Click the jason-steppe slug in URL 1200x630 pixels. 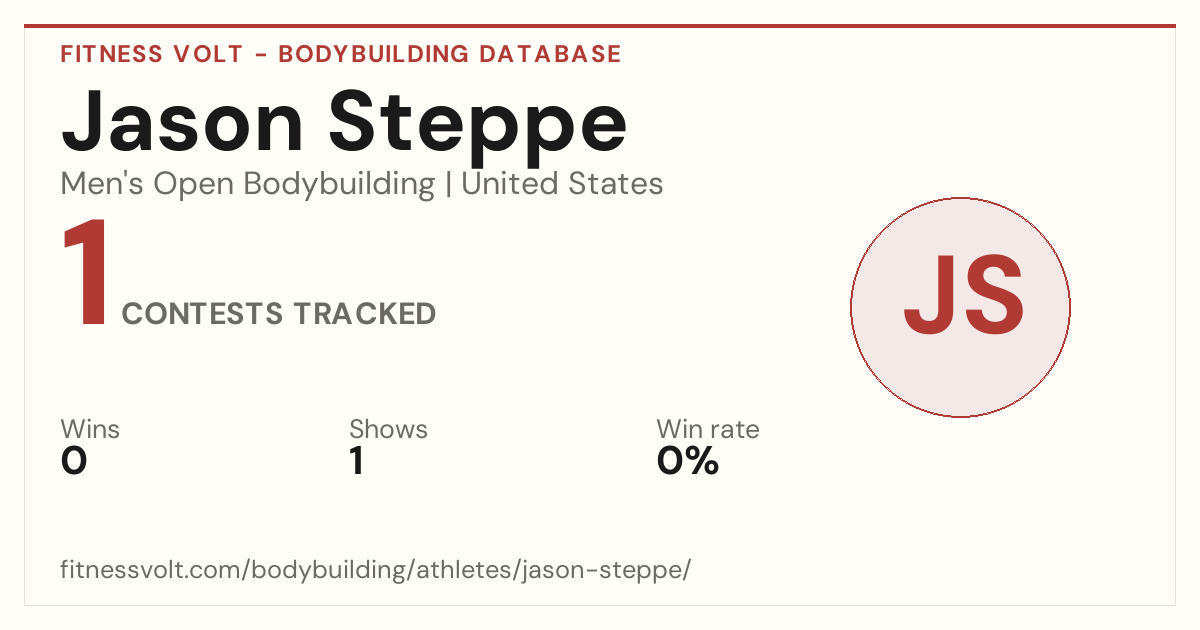611,570
